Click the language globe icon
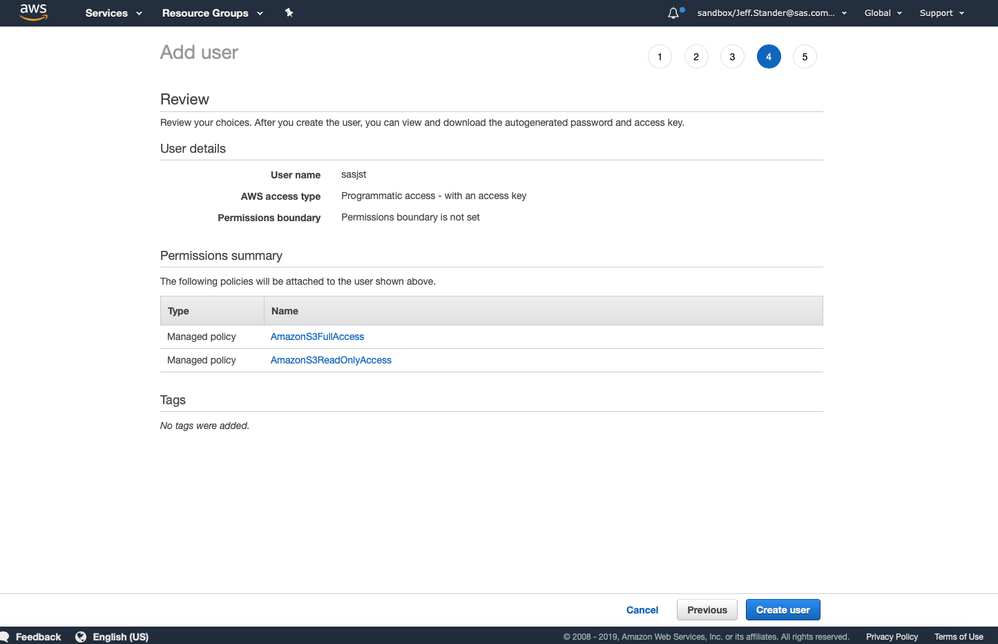This screenshot has height=644, width=998. pyautogui.click(x=81, y=636)
